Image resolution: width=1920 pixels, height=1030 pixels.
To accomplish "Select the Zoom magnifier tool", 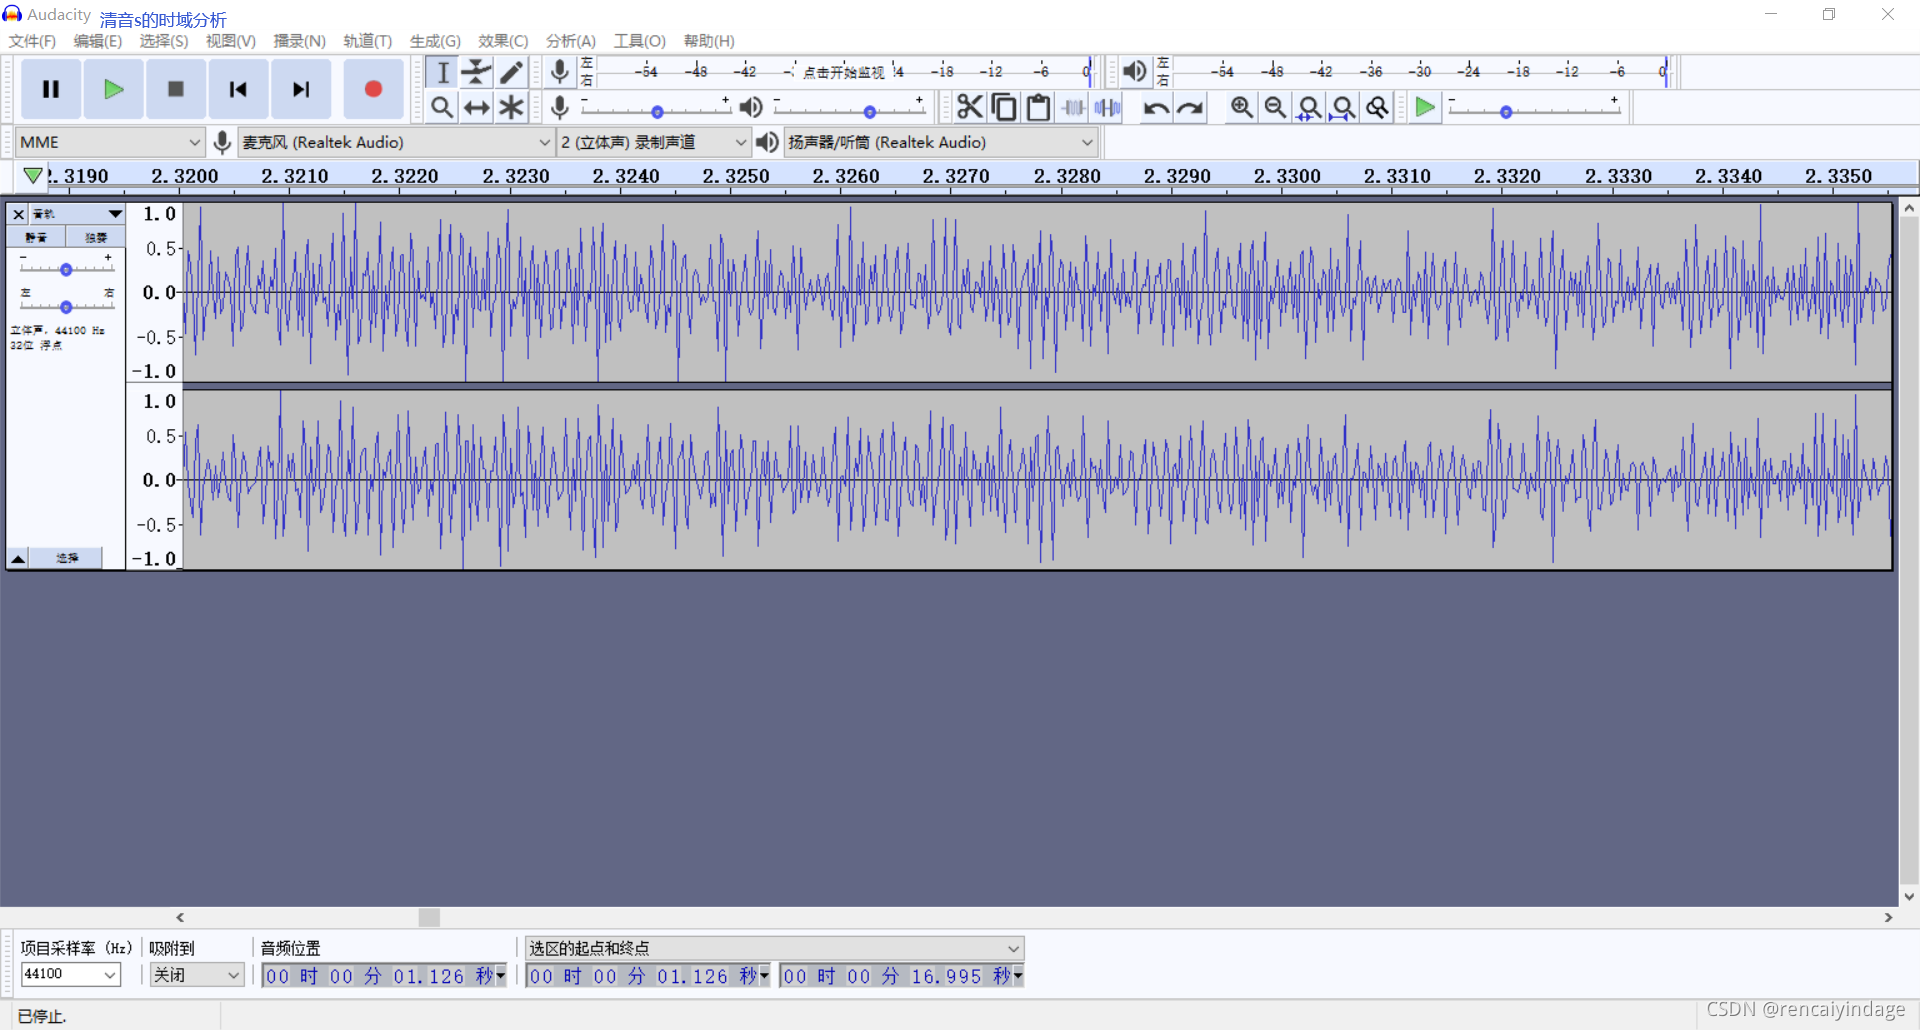I will click(441, 107).
